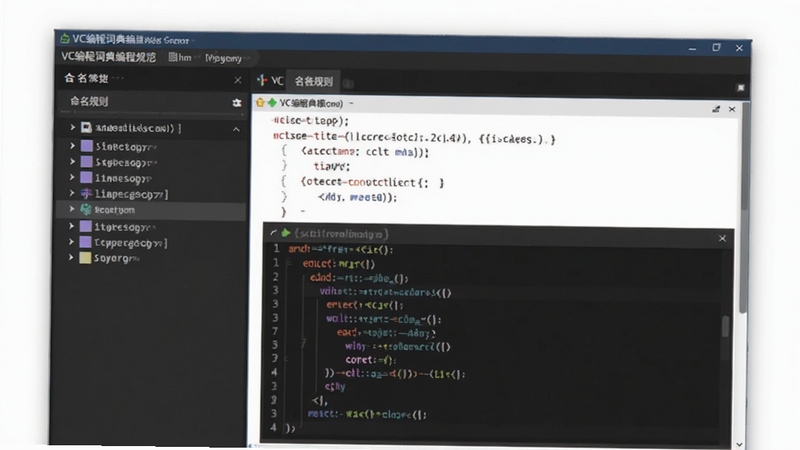Screen dimensions: 800x450
Task: Collapse the tree using the up chevron
Action: (236, 130)
